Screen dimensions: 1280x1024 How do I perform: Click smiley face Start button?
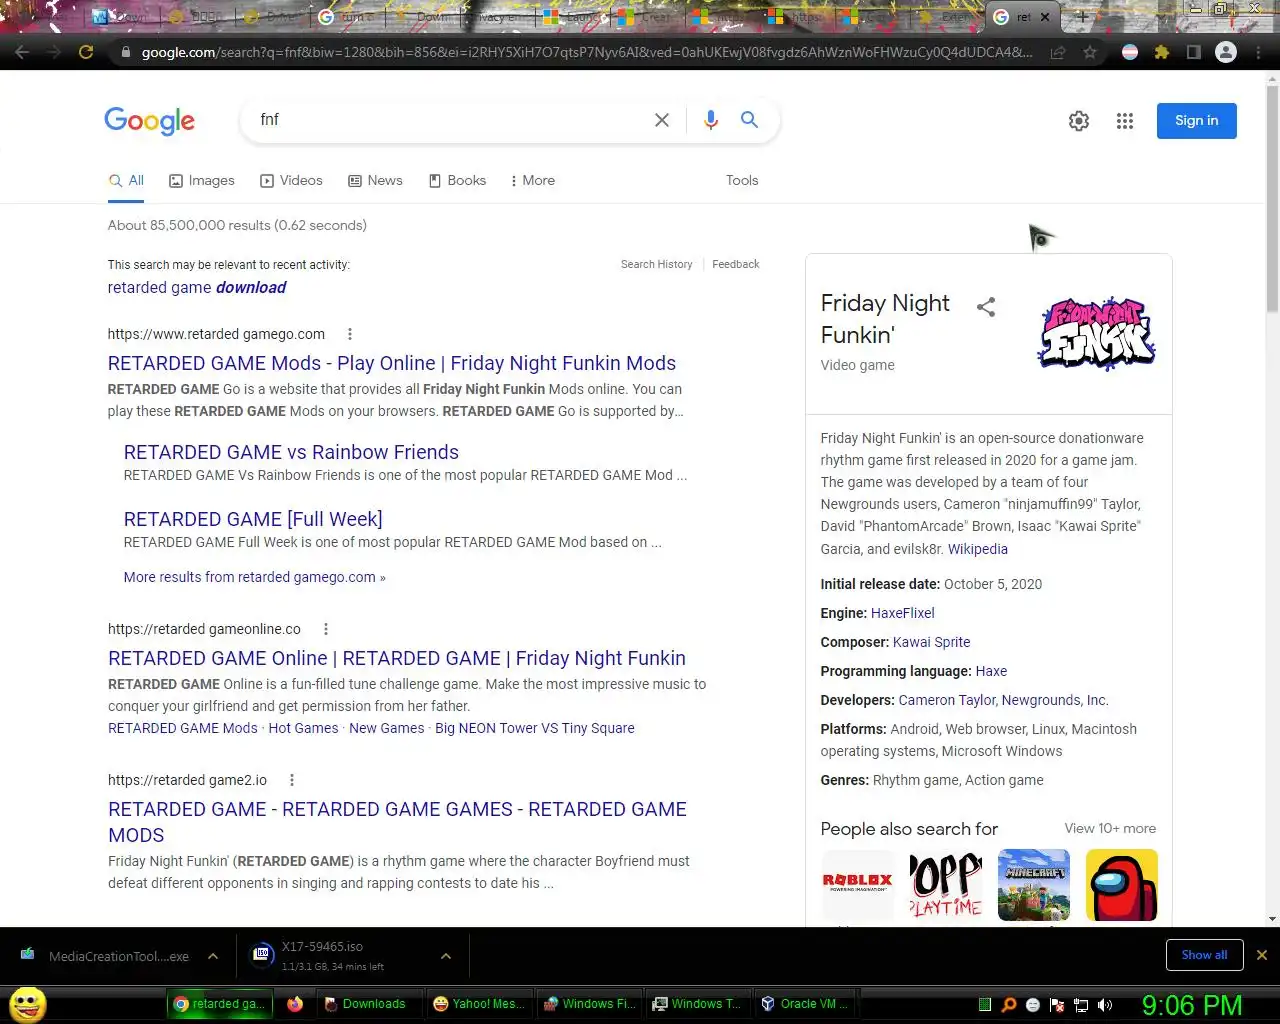tap(28, 1004)
